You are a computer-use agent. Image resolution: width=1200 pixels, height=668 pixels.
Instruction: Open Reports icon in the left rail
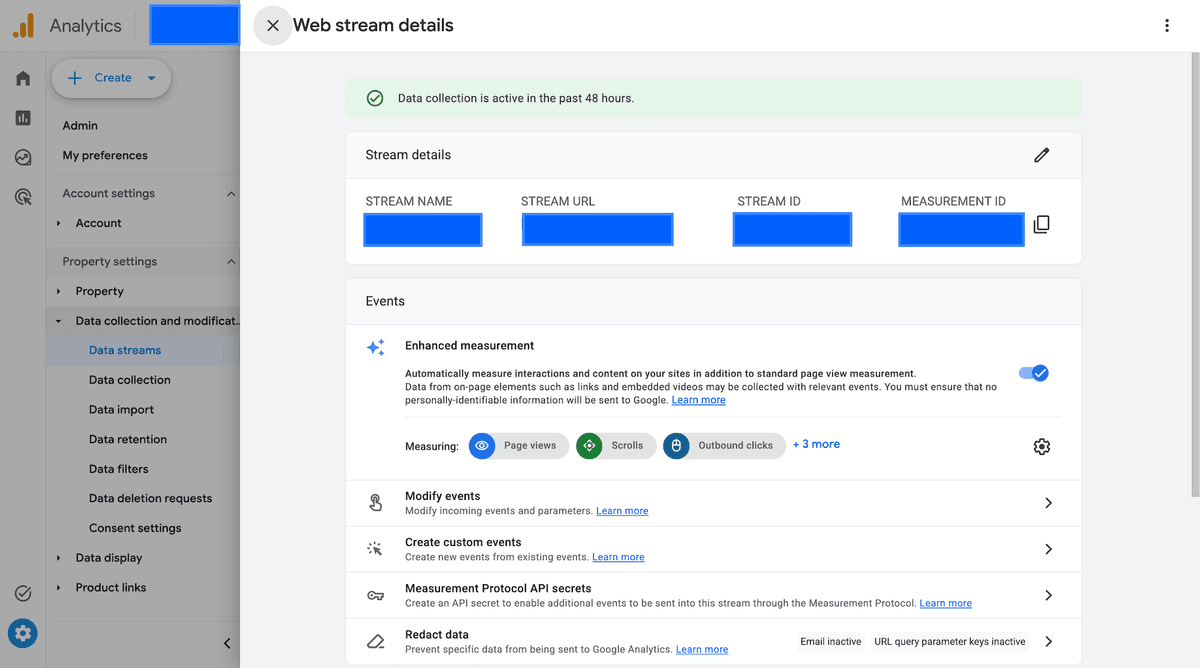click(23, 118)
